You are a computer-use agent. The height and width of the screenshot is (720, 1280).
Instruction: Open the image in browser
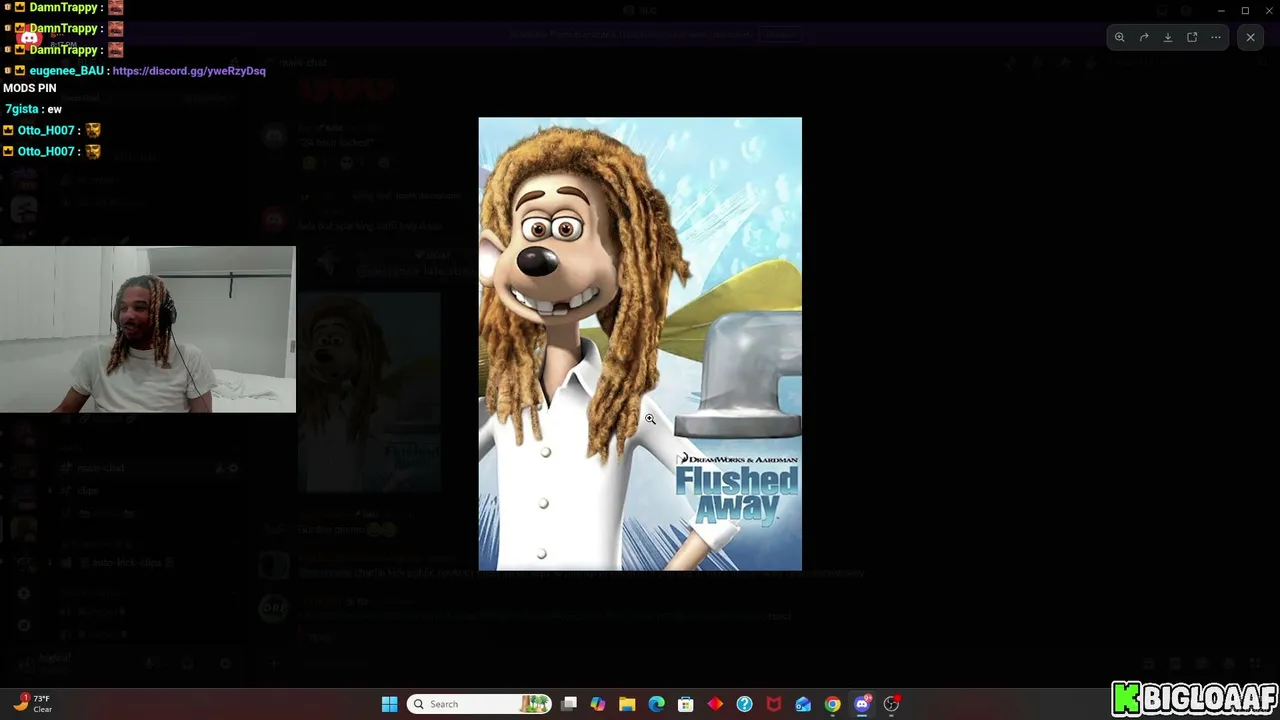pos(1192,38)
